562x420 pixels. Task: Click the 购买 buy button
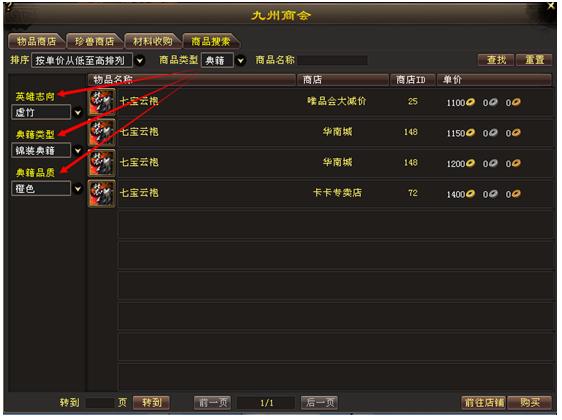(530, 402)
